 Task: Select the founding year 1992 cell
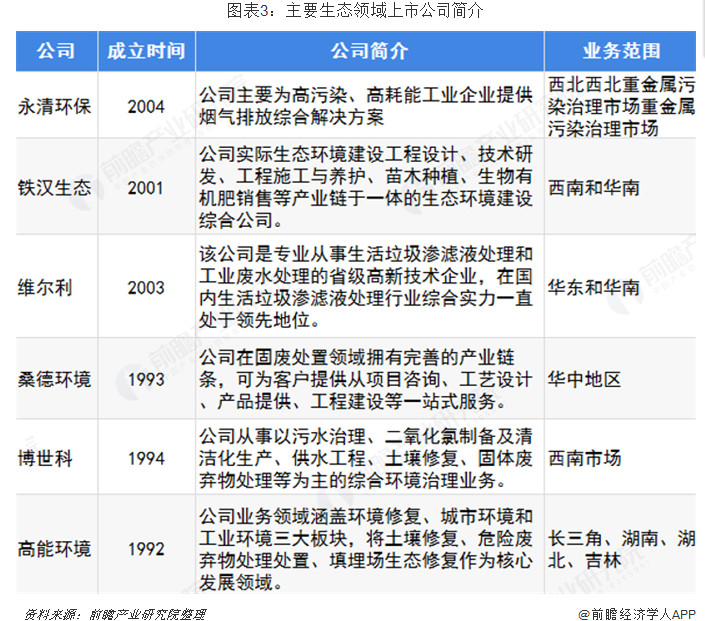coord(146,548)
